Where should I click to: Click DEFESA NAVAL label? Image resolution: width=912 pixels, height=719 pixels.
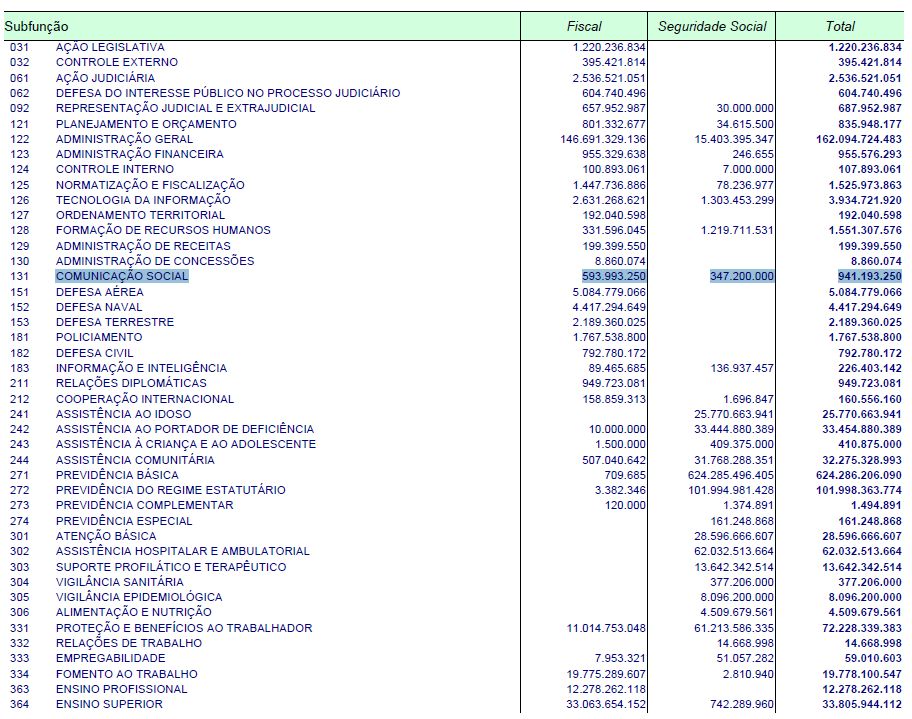99,307
